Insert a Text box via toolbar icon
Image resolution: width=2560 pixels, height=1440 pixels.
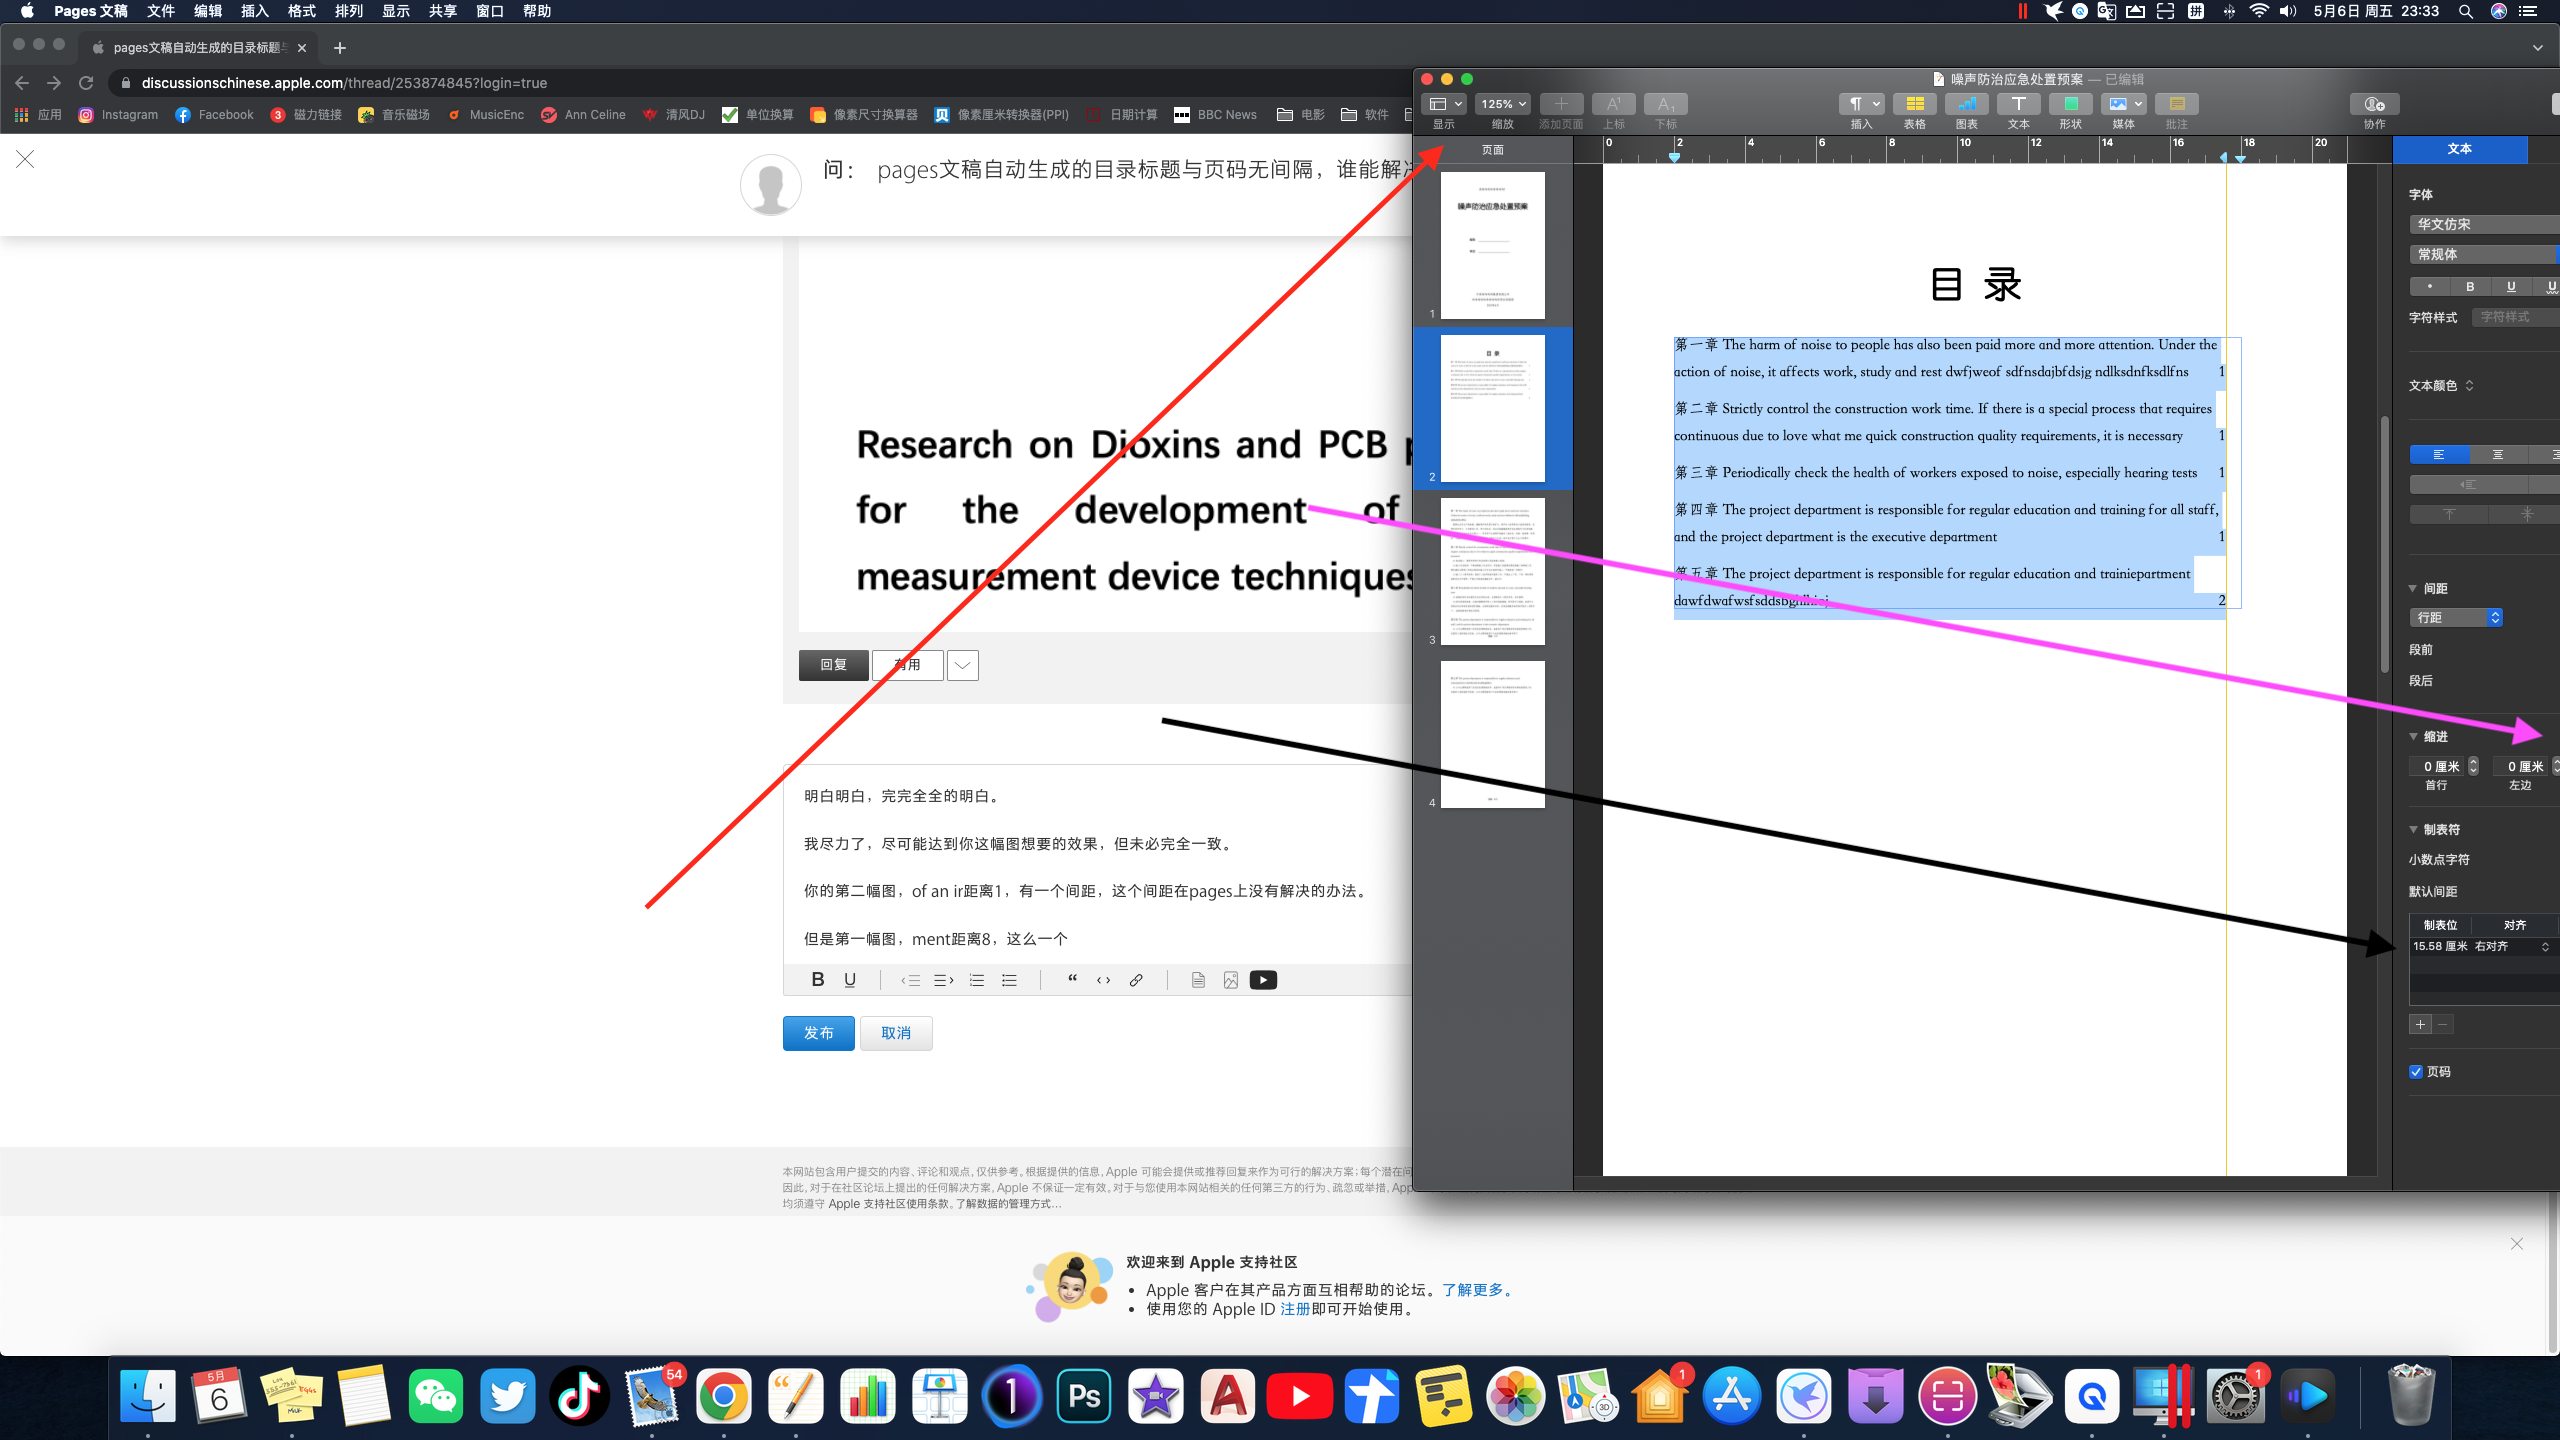point(2018,104)
